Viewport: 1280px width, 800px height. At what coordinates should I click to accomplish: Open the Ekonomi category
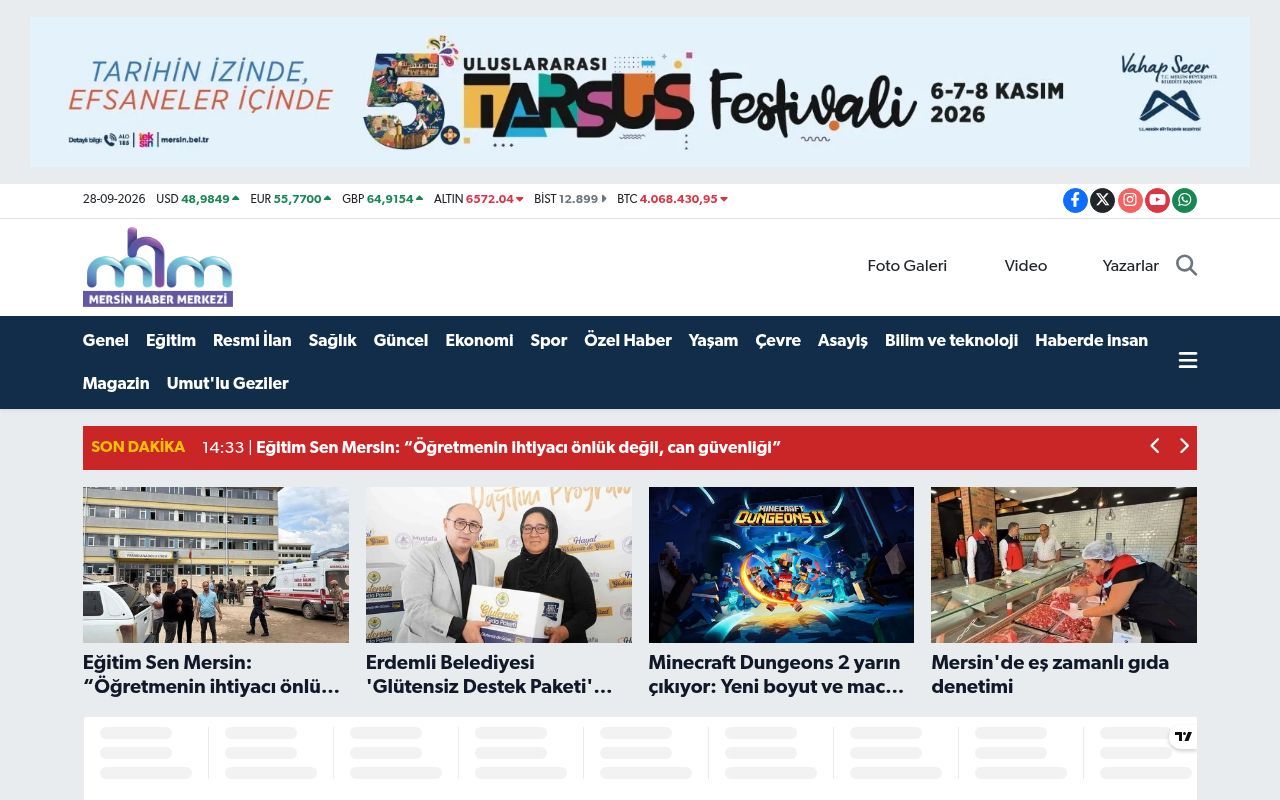click(479, 341)
